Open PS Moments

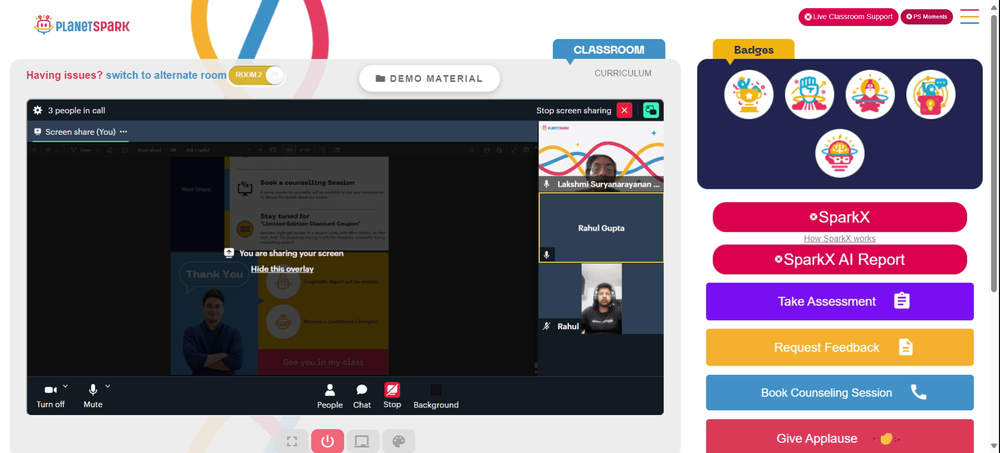(926, 17)
